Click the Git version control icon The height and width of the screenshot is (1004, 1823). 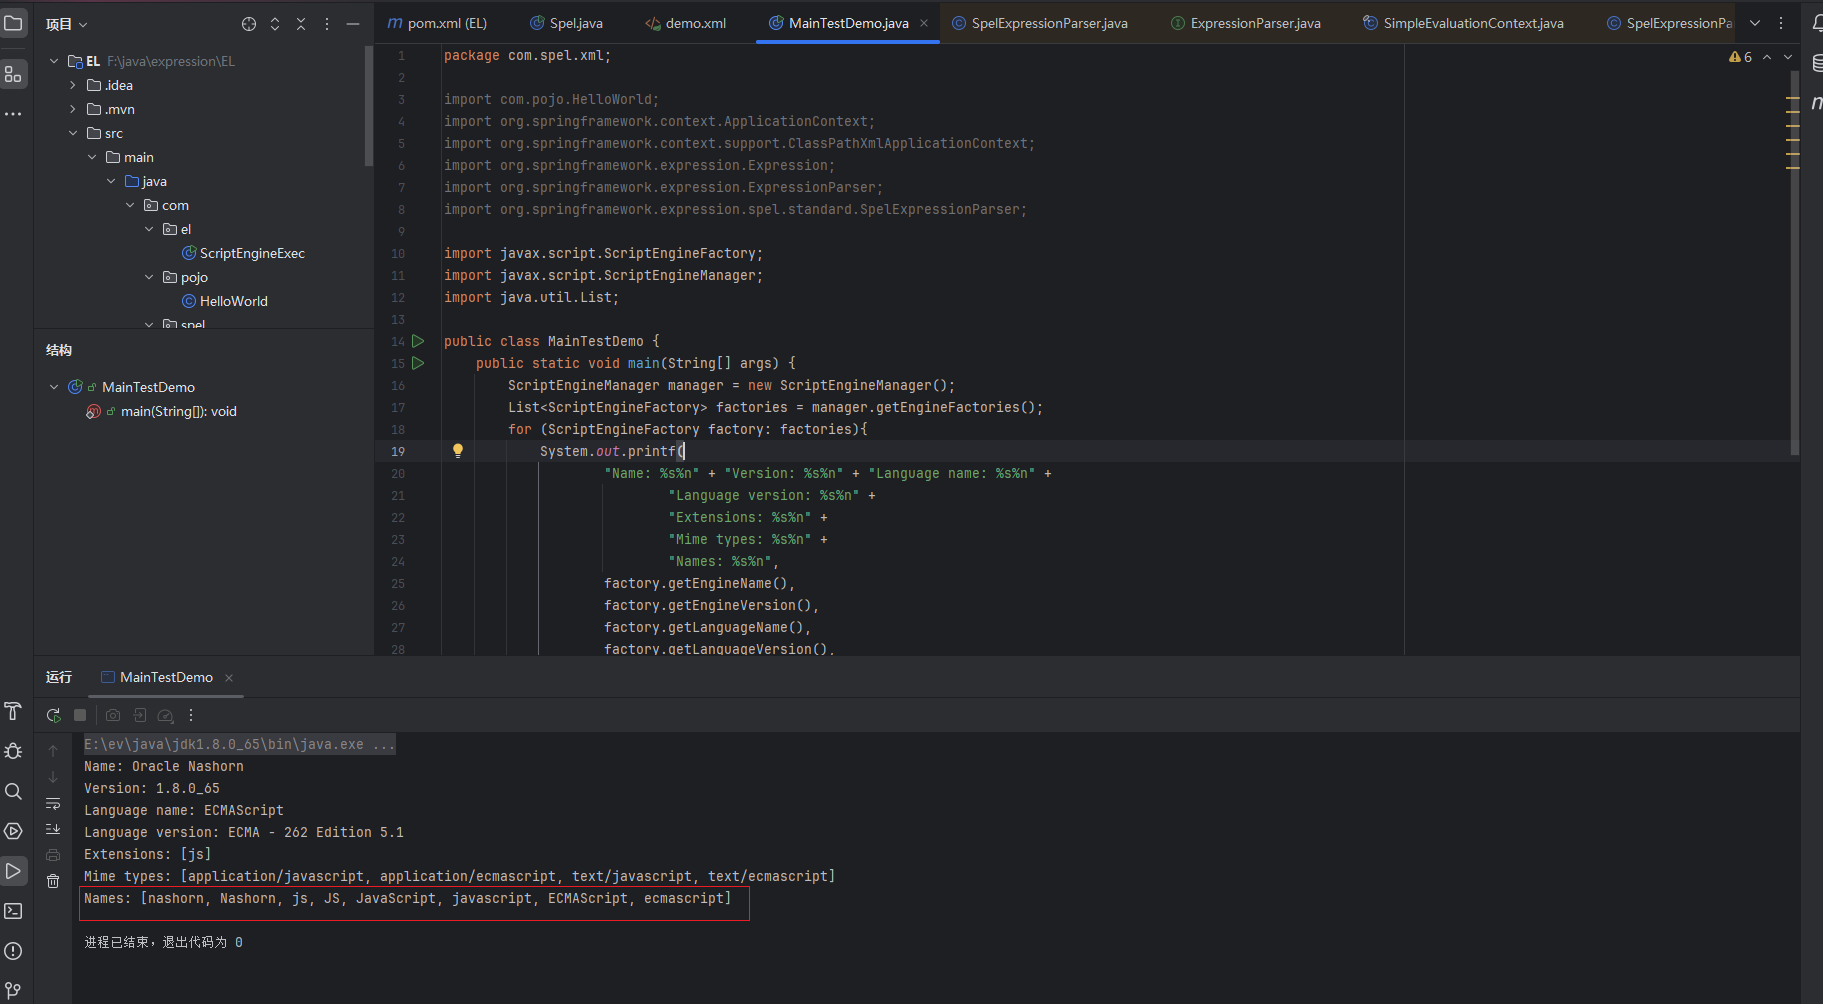(x=13, y=990)
